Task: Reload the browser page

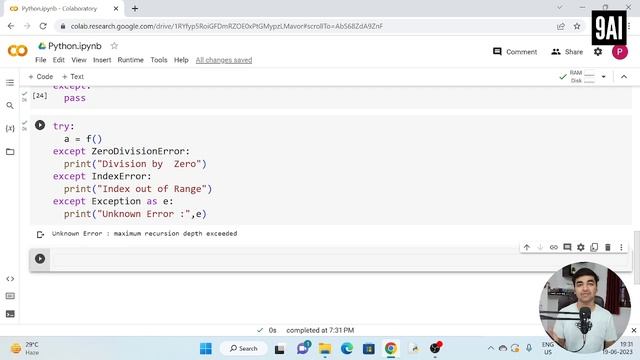Action: (x=43, y=26)
